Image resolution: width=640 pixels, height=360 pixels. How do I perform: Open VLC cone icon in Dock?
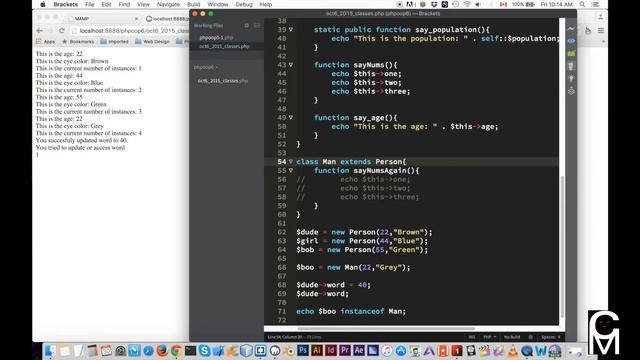tap(513, 351)
